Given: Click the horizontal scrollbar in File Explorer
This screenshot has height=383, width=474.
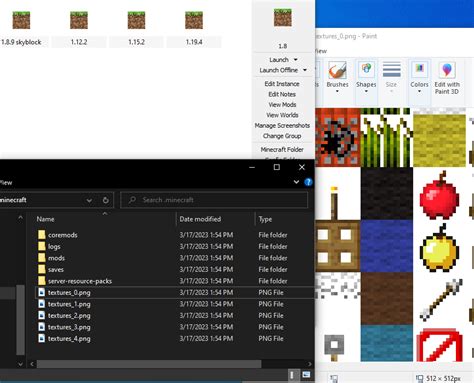Looking at the screenshot, I should point(149,364).
